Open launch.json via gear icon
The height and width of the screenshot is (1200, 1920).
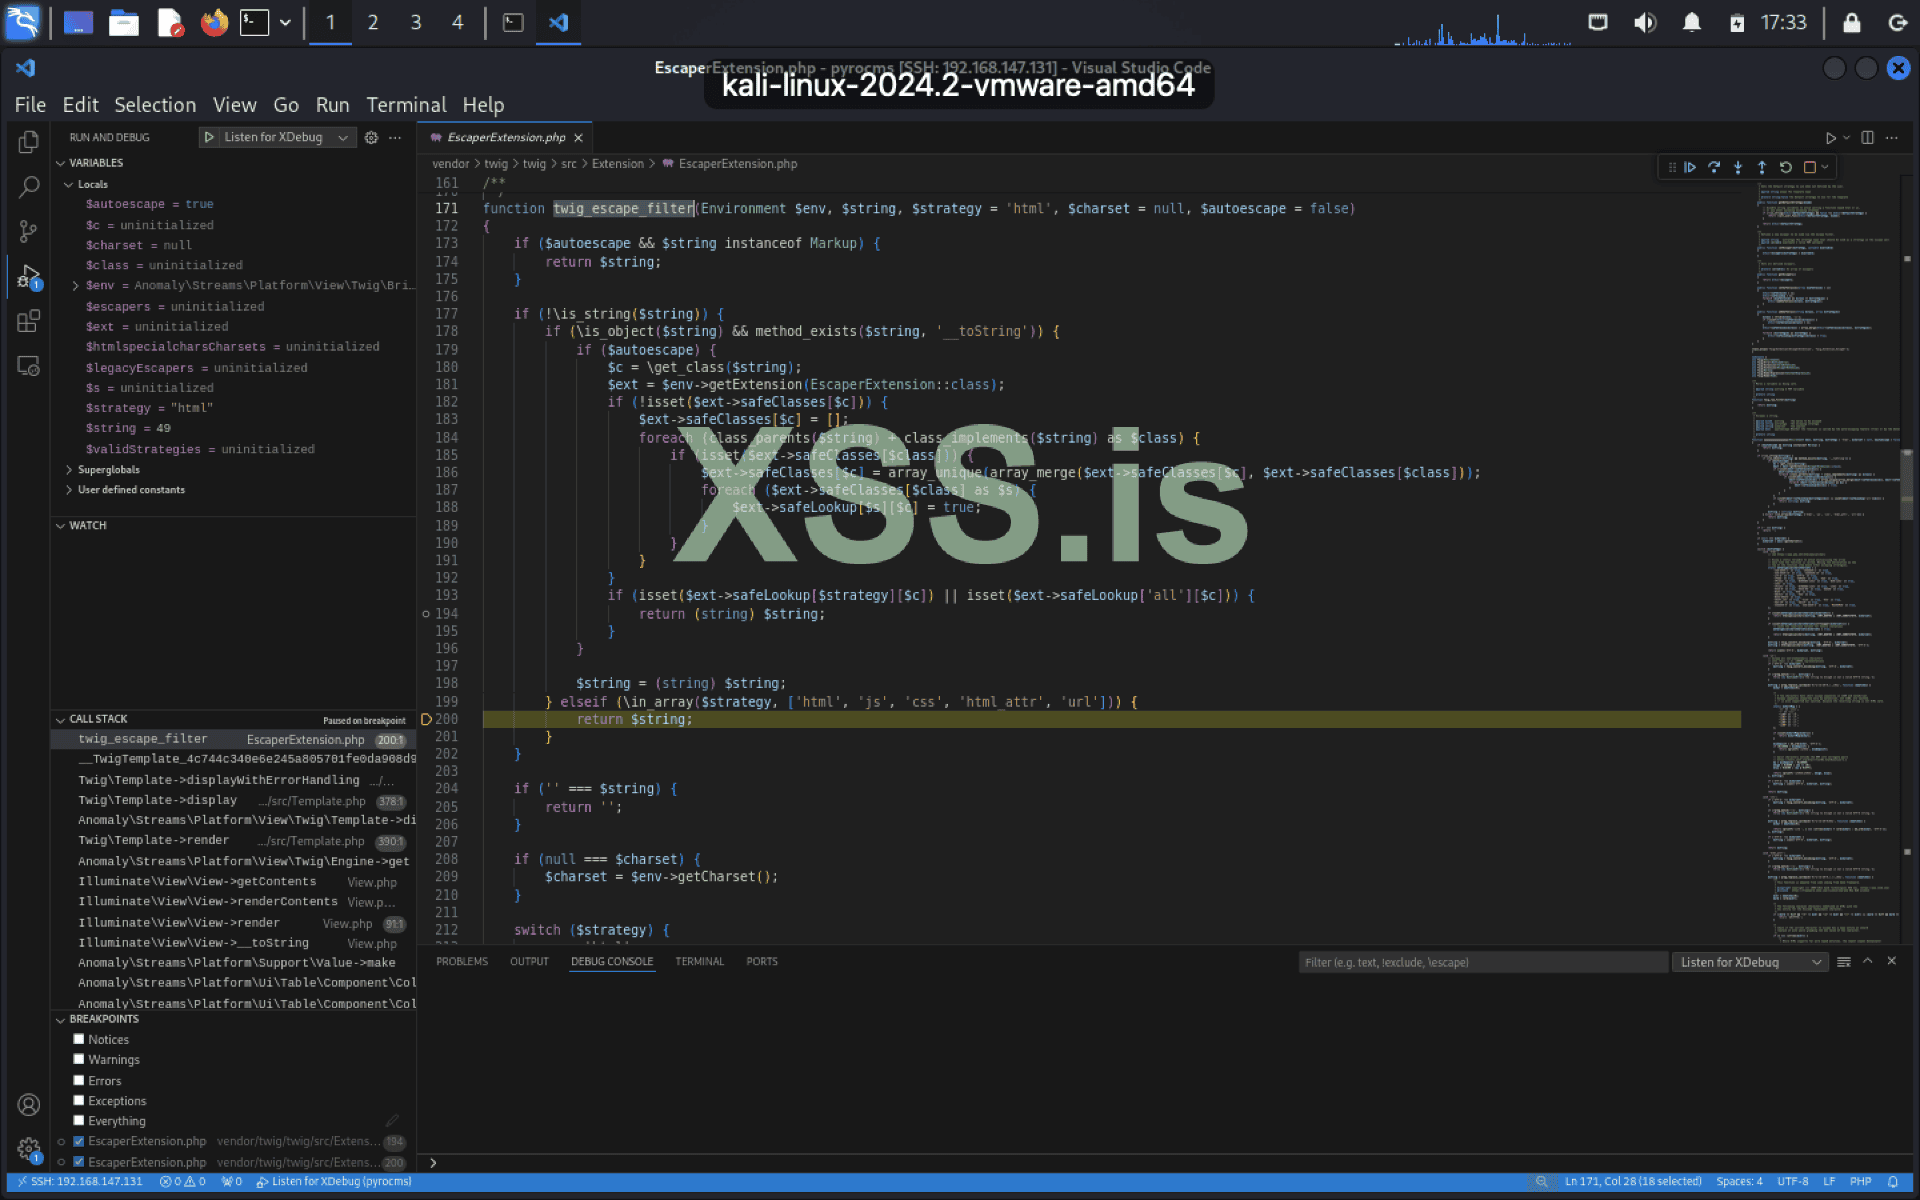[x=371, y=137]
